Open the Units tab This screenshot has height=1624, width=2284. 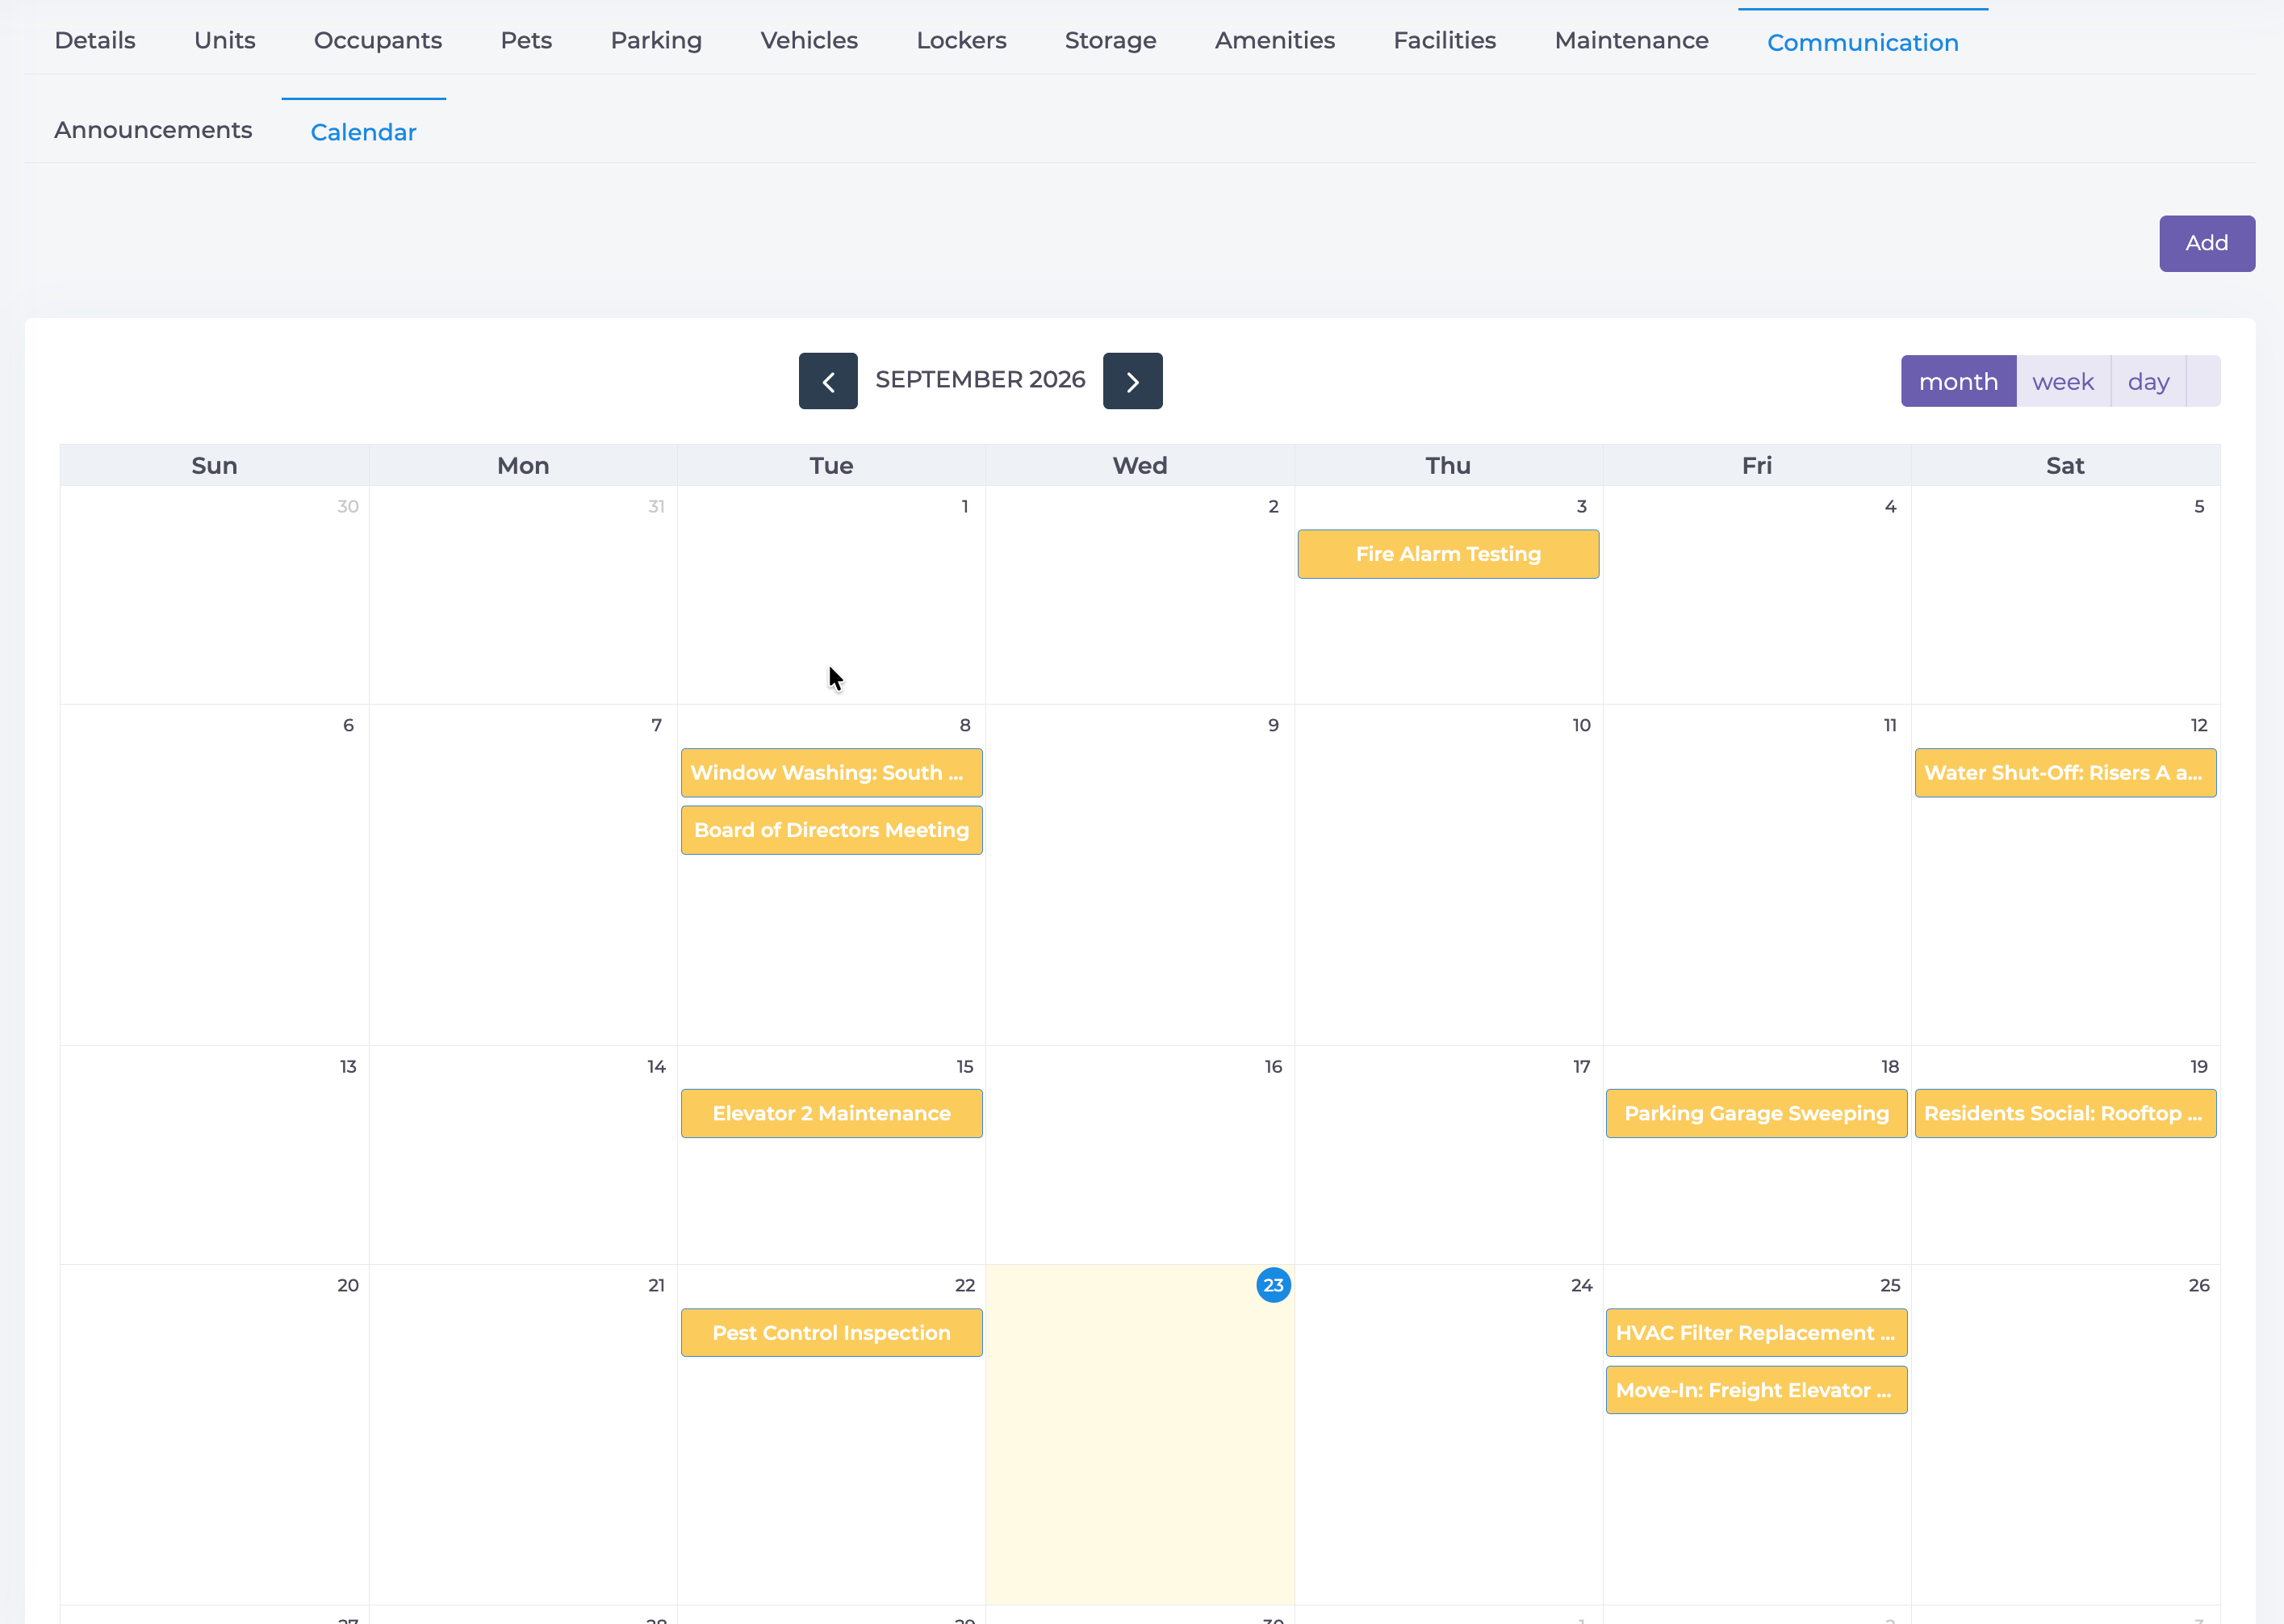tap(225, 41)
